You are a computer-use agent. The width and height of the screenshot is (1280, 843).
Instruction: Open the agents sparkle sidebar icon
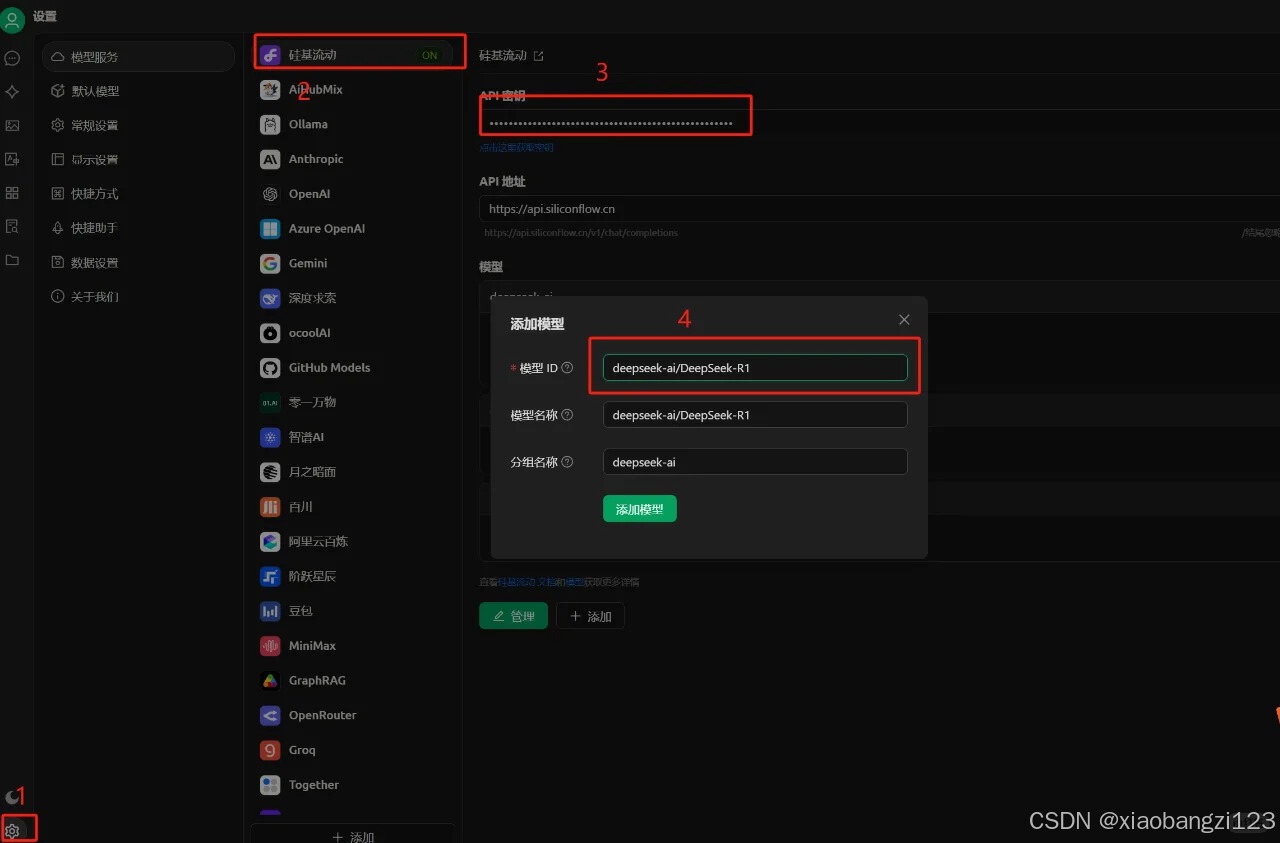[12, 92]
